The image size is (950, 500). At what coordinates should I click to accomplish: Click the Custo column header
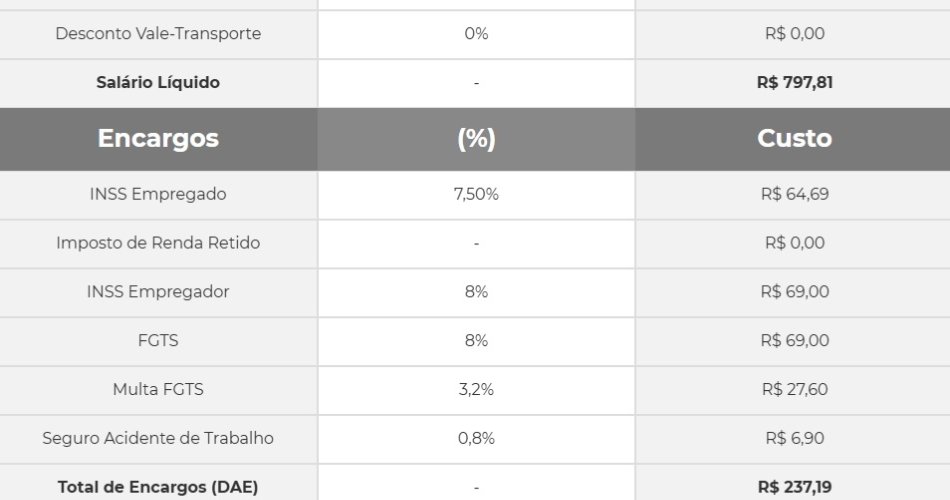pos(794,139)
